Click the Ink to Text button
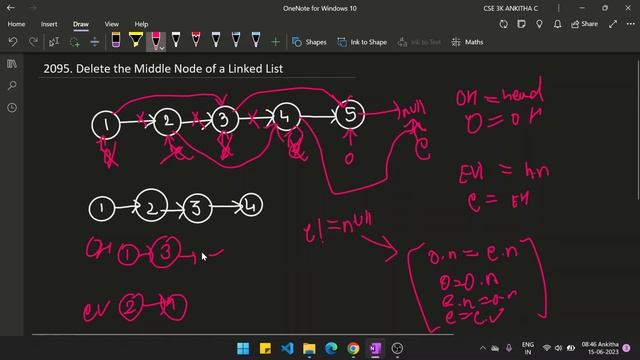Image resolution: width=640 pixels, height=360 pixels. tap(419, 42)
